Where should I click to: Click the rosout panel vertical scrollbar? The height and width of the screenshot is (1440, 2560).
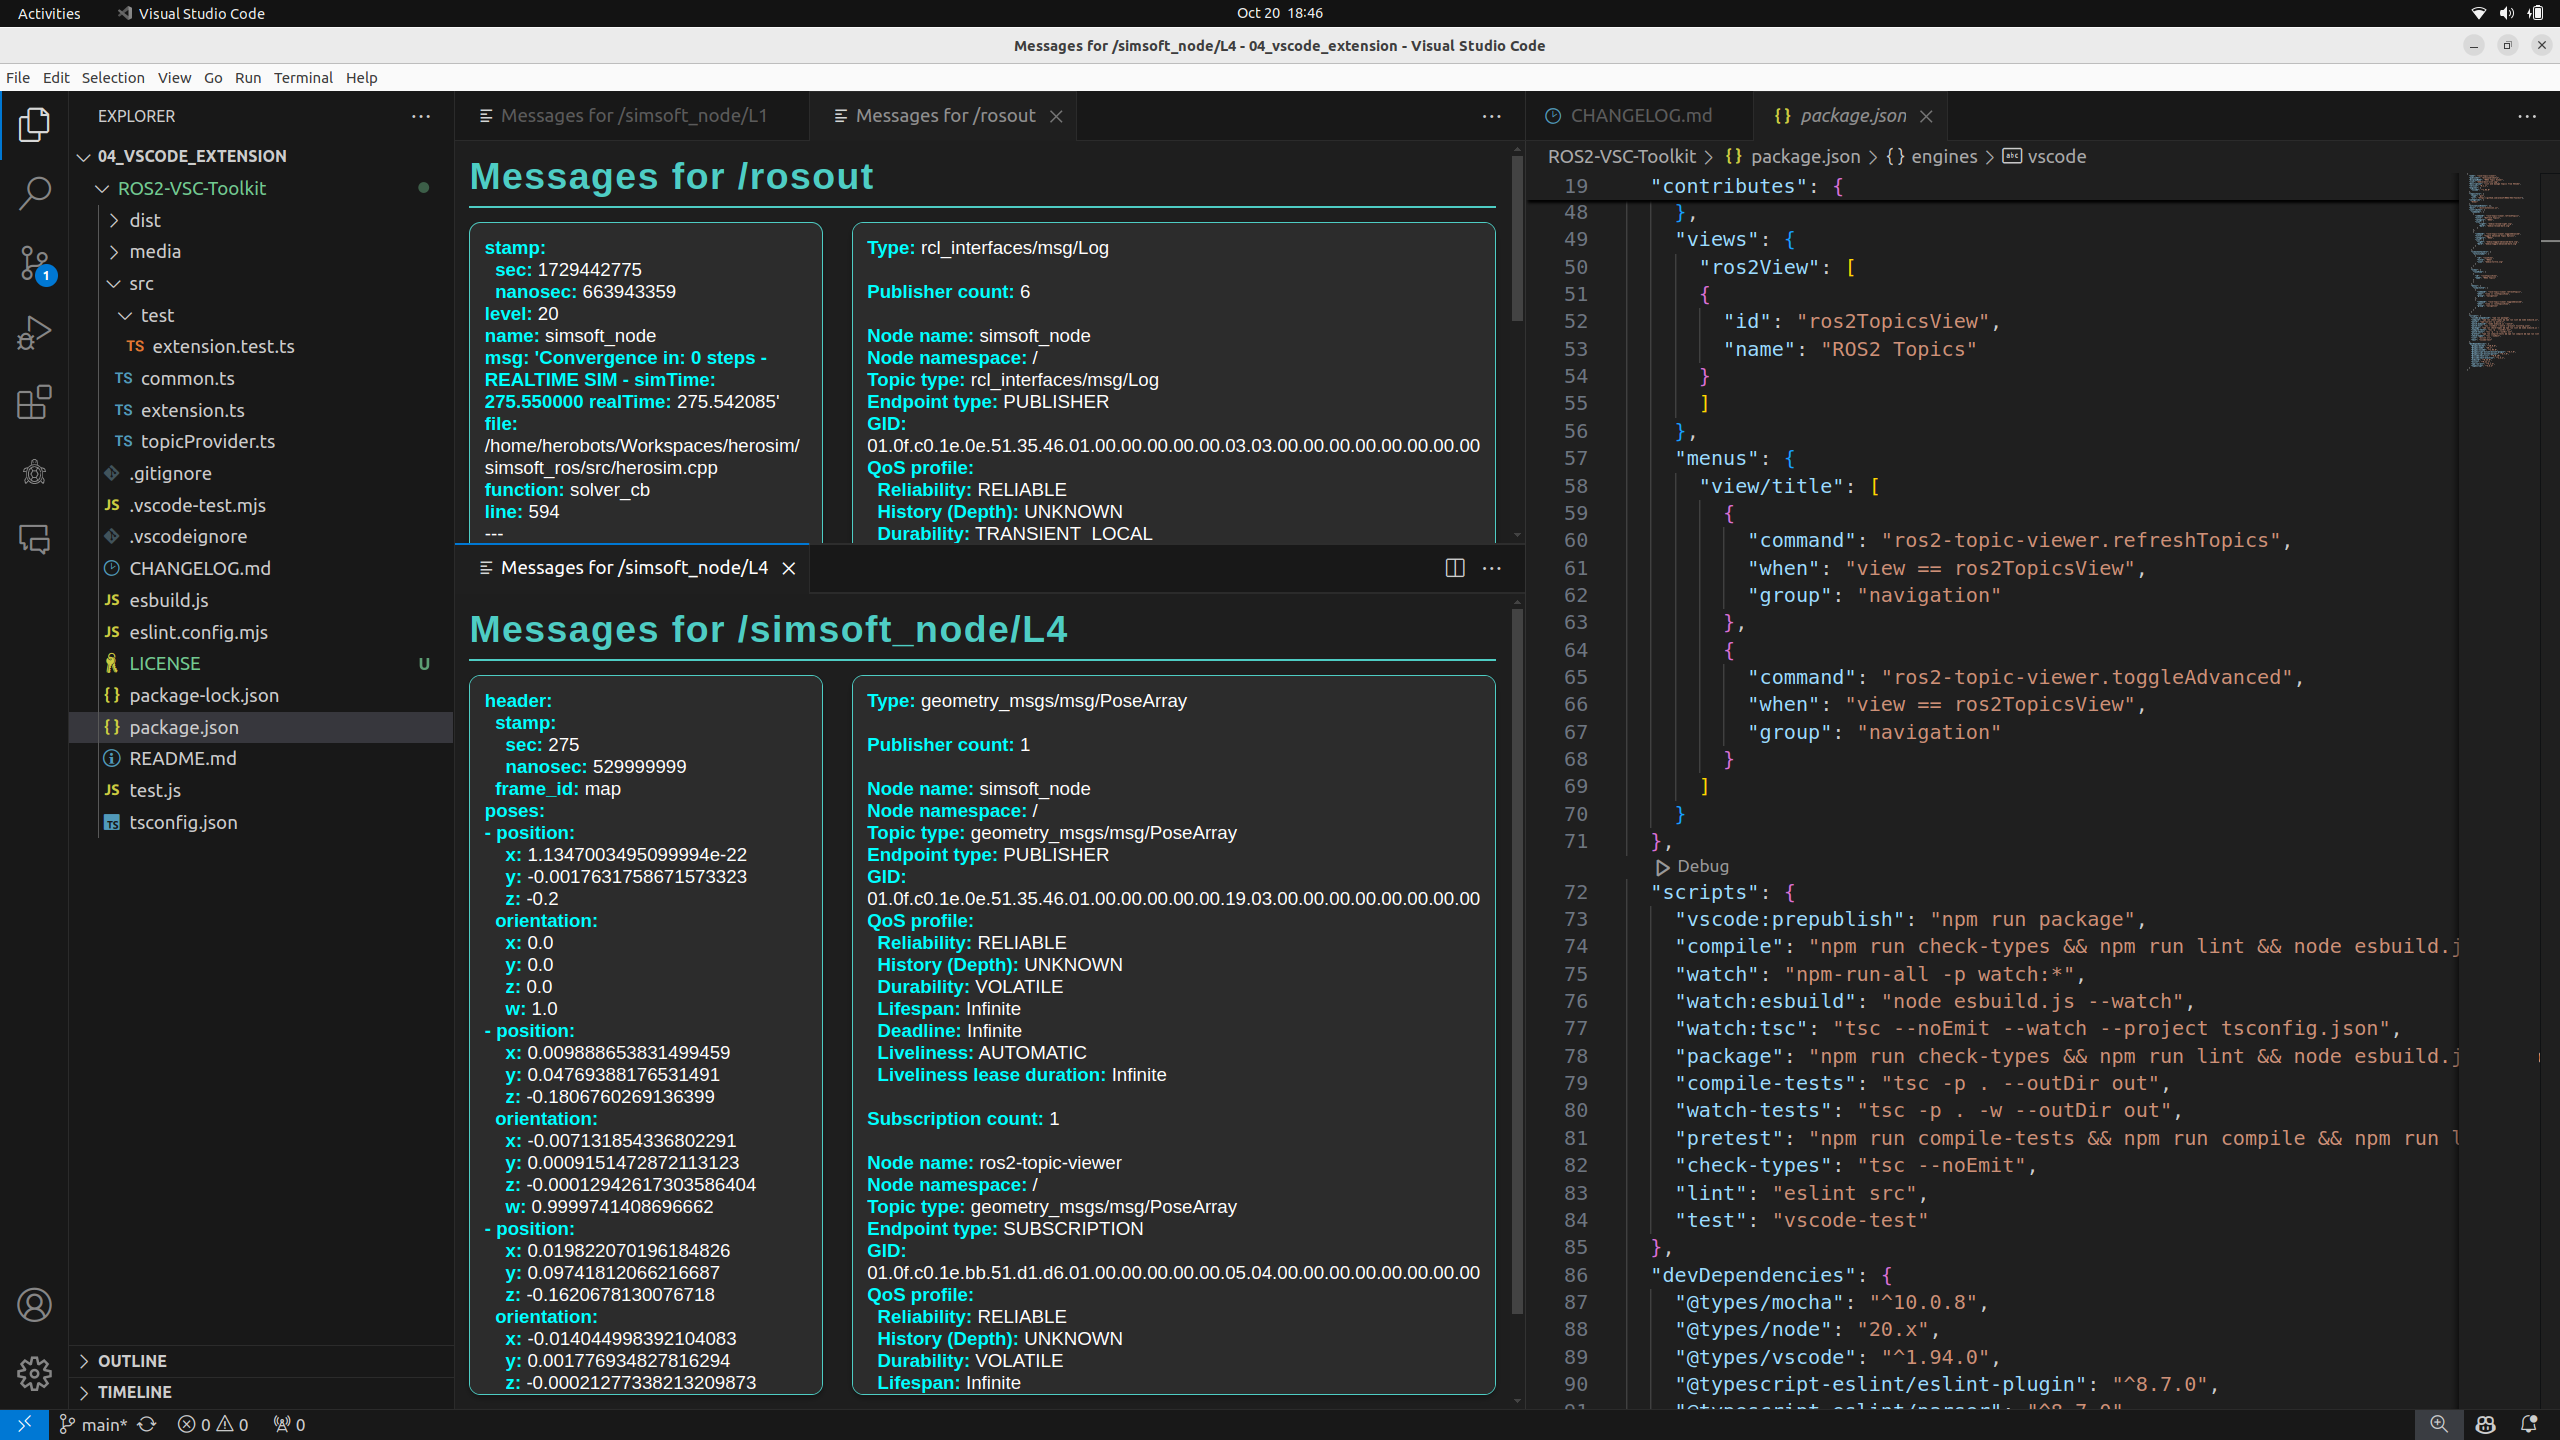[1517, 240]
